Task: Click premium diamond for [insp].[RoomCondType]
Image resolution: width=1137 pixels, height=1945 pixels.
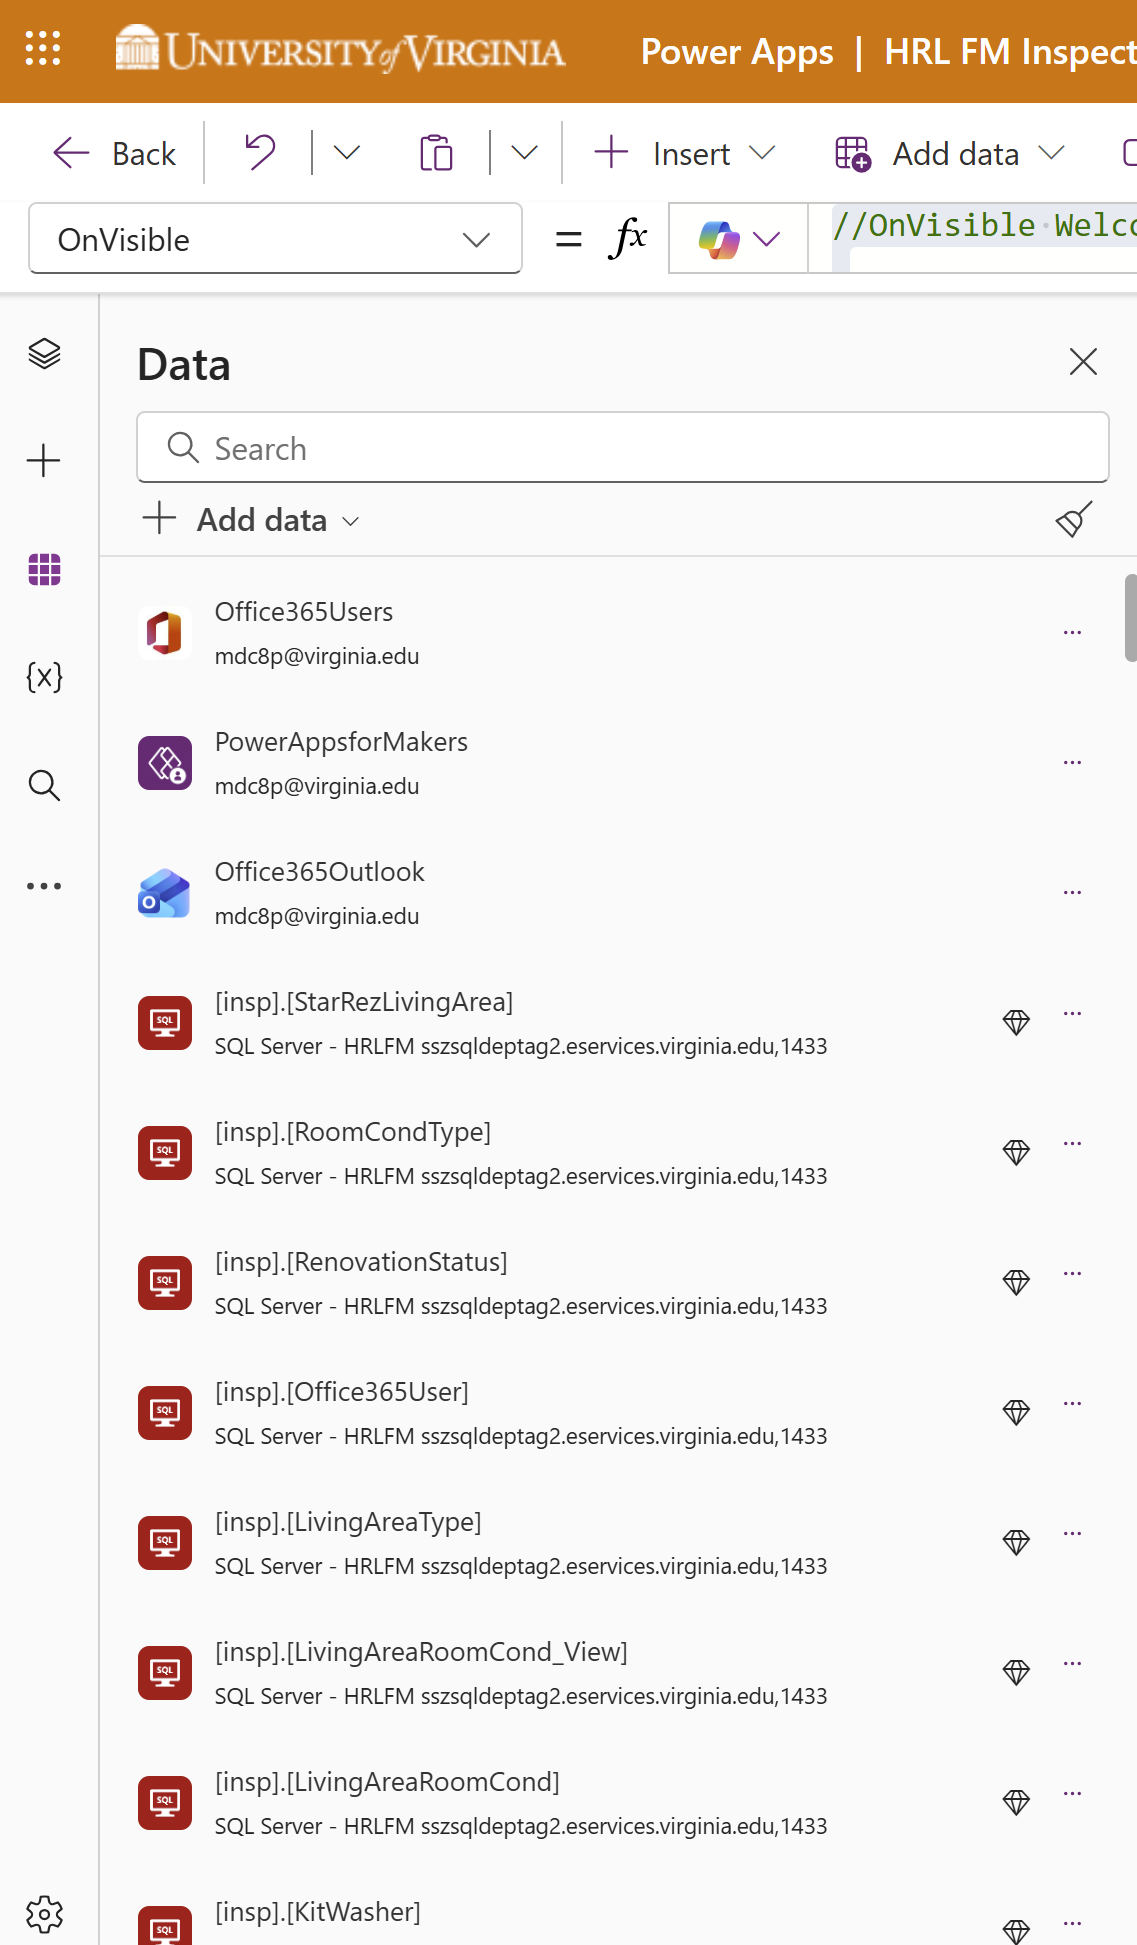Action: (1016, 1152)
